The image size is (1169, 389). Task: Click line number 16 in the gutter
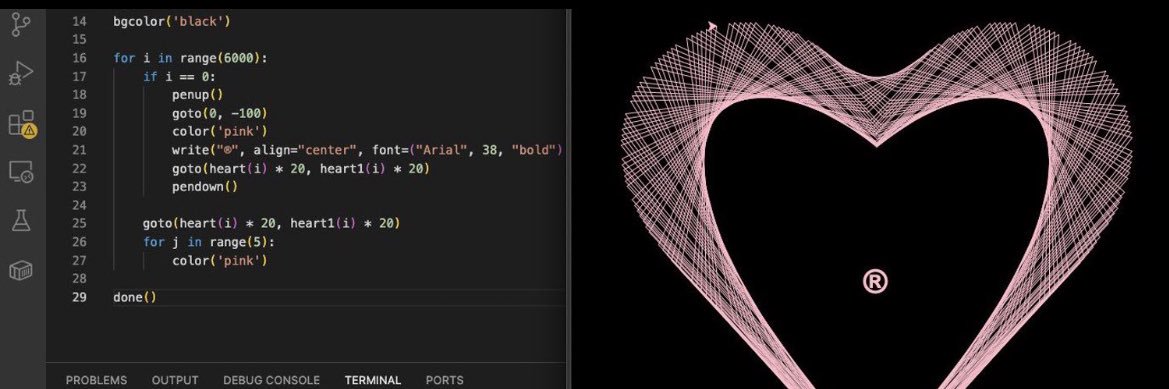coord(78,58)
